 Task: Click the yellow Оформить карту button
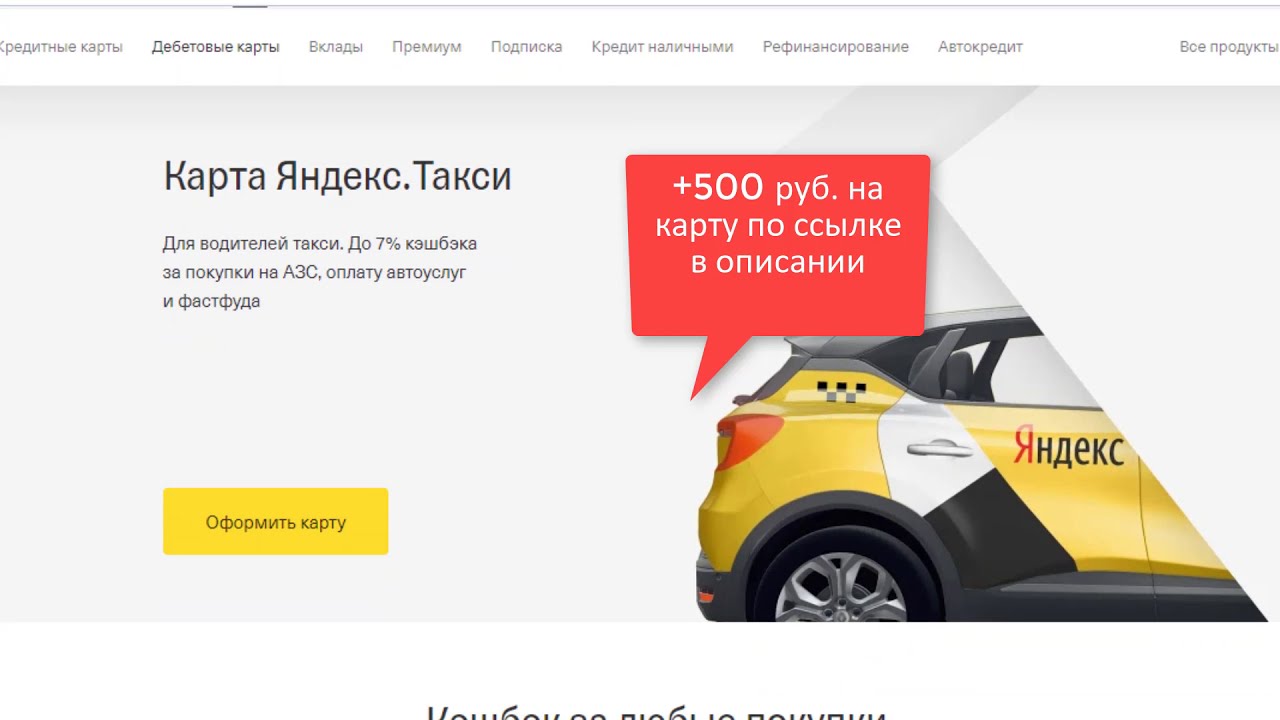click(x=276, y=521)
